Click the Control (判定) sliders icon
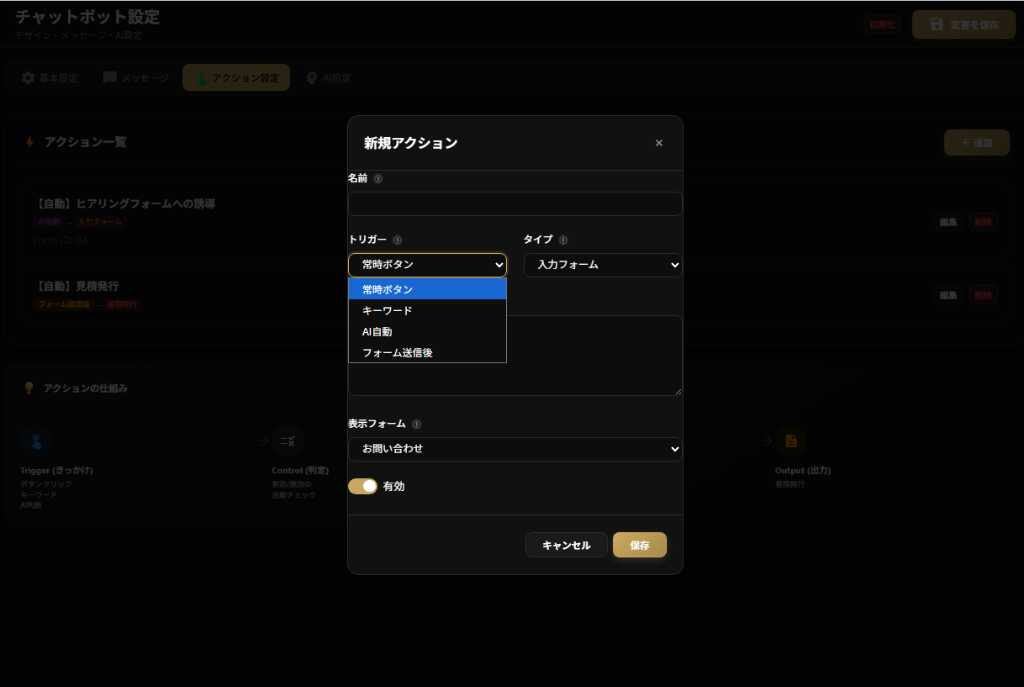Screen dimensions: 1024x687 (x=287, y=441)
